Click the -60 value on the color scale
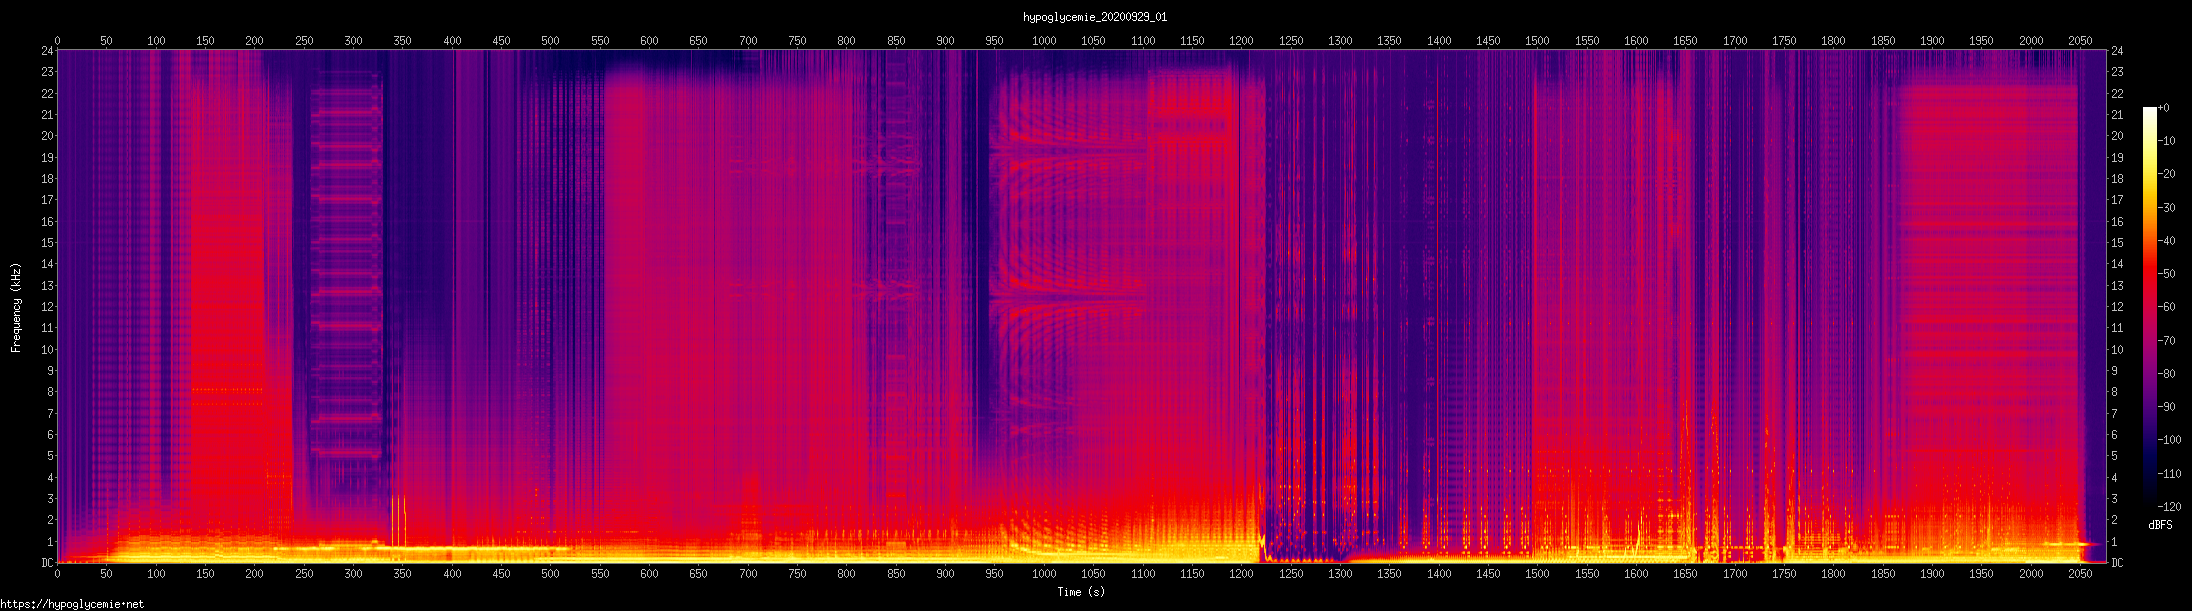Viewport: 2192px width, 611px height. coord(2169,307)
